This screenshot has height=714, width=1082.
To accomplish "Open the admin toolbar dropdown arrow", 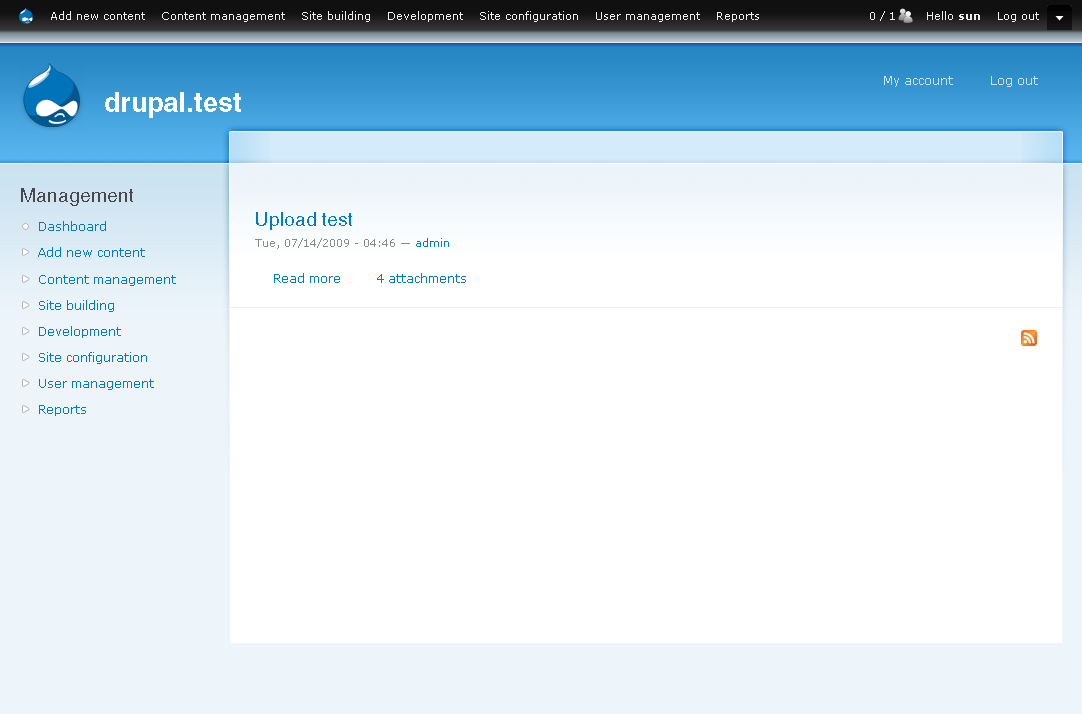I will [1059, 17].
